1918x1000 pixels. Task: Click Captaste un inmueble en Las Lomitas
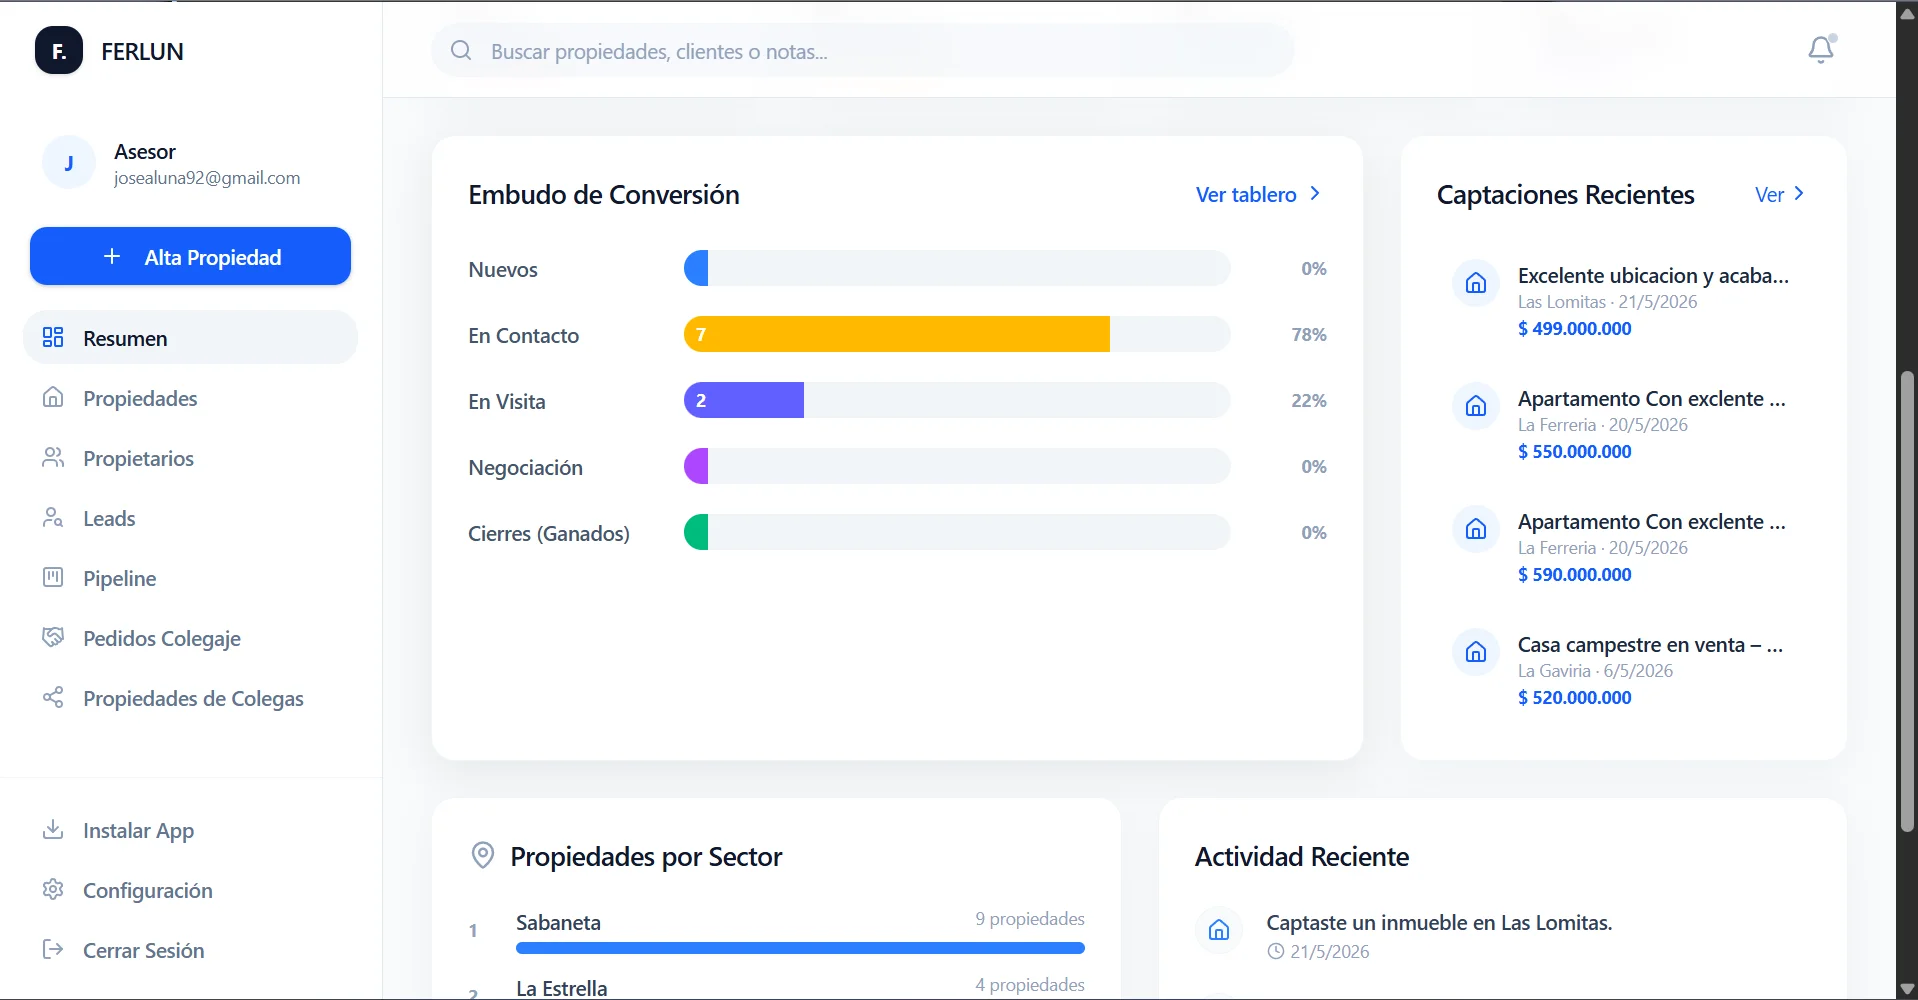(x=1439, y=923)
